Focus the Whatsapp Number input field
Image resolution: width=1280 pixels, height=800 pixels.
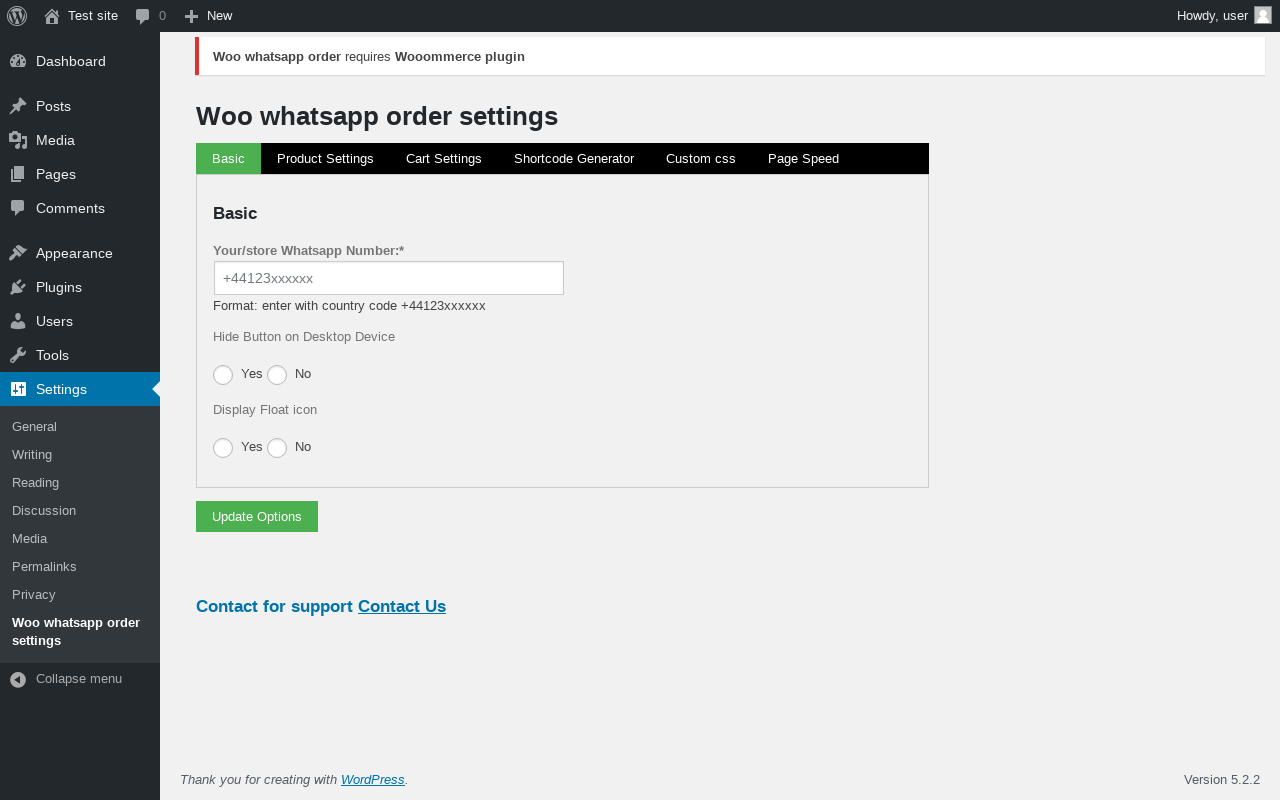tap(389, 278)
